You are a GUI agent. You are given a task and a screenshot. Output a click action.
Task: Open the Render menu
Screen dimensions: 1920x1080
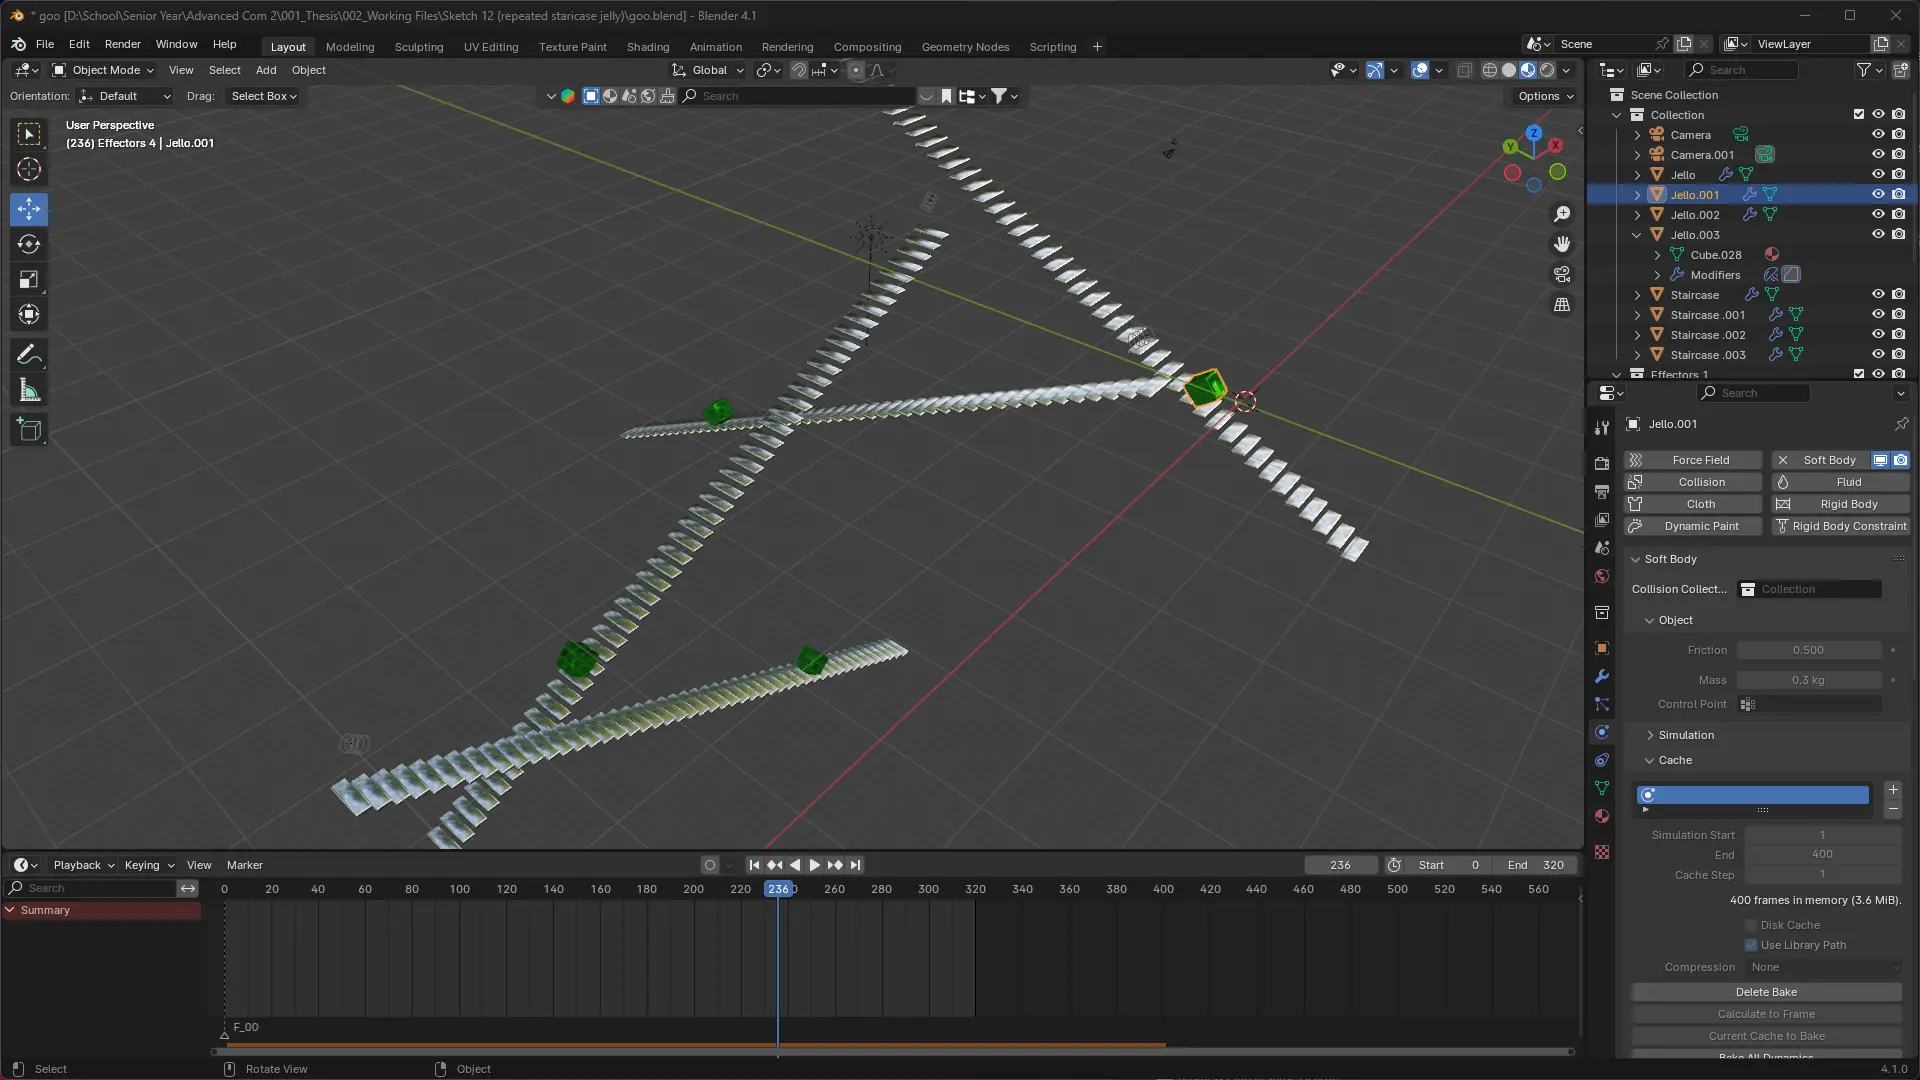click(122, 44)
